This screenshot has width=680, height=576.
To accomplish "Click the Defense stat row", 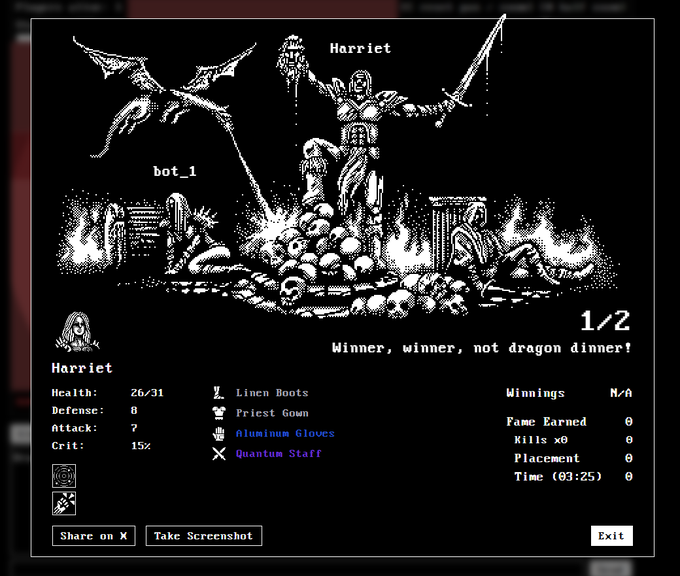I will (x=95, y=410).
